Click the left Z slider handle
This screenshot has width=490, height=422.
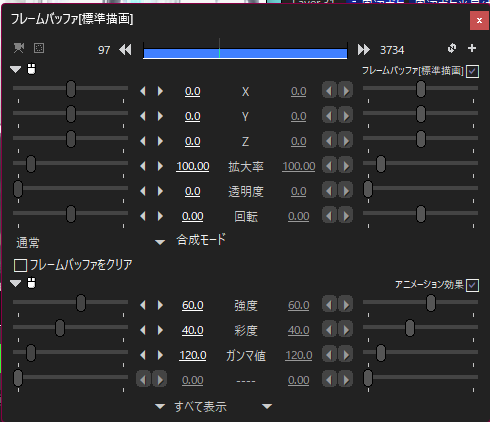click(x=71, y=139)
